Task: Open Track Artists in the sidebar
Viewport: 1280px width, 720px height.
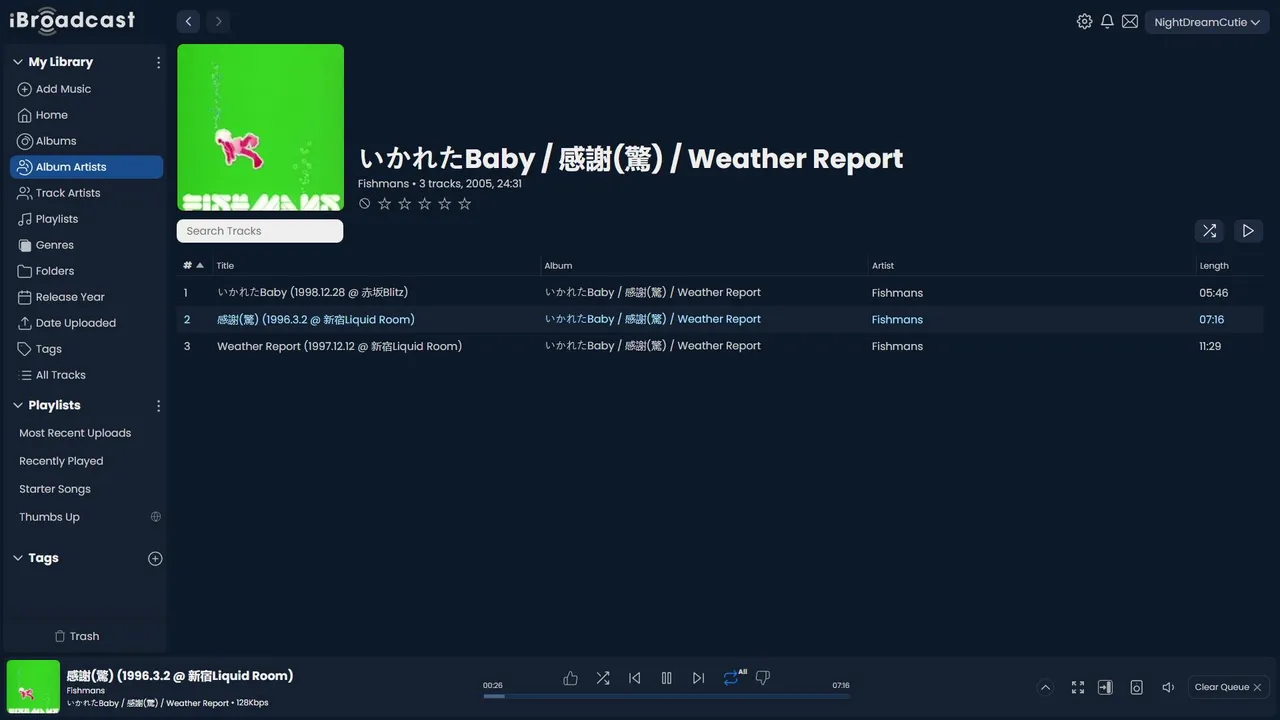Action: click(86, 193)
